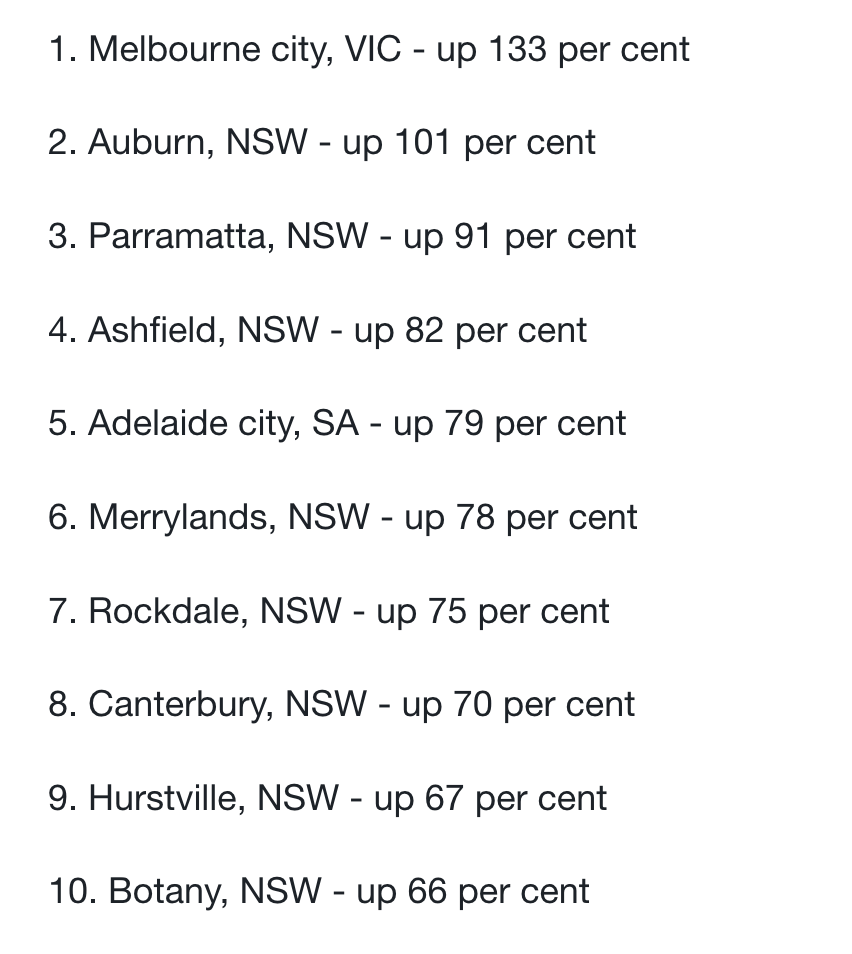Screen dimensions: 852x954
Task: Click the 'up 82 per cent' figure
Action: click(470, 331)
